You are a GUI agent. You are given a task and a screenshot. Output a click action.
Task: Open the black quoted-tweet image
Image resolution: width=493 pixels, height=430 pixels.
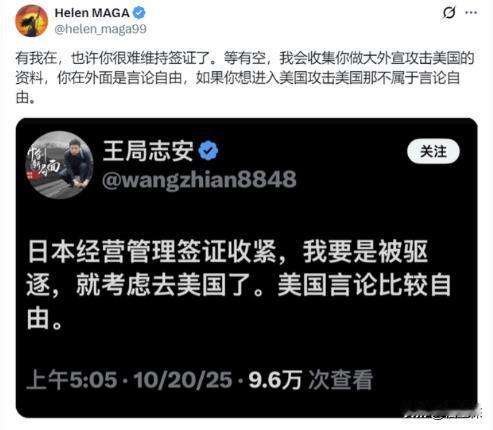247,268
